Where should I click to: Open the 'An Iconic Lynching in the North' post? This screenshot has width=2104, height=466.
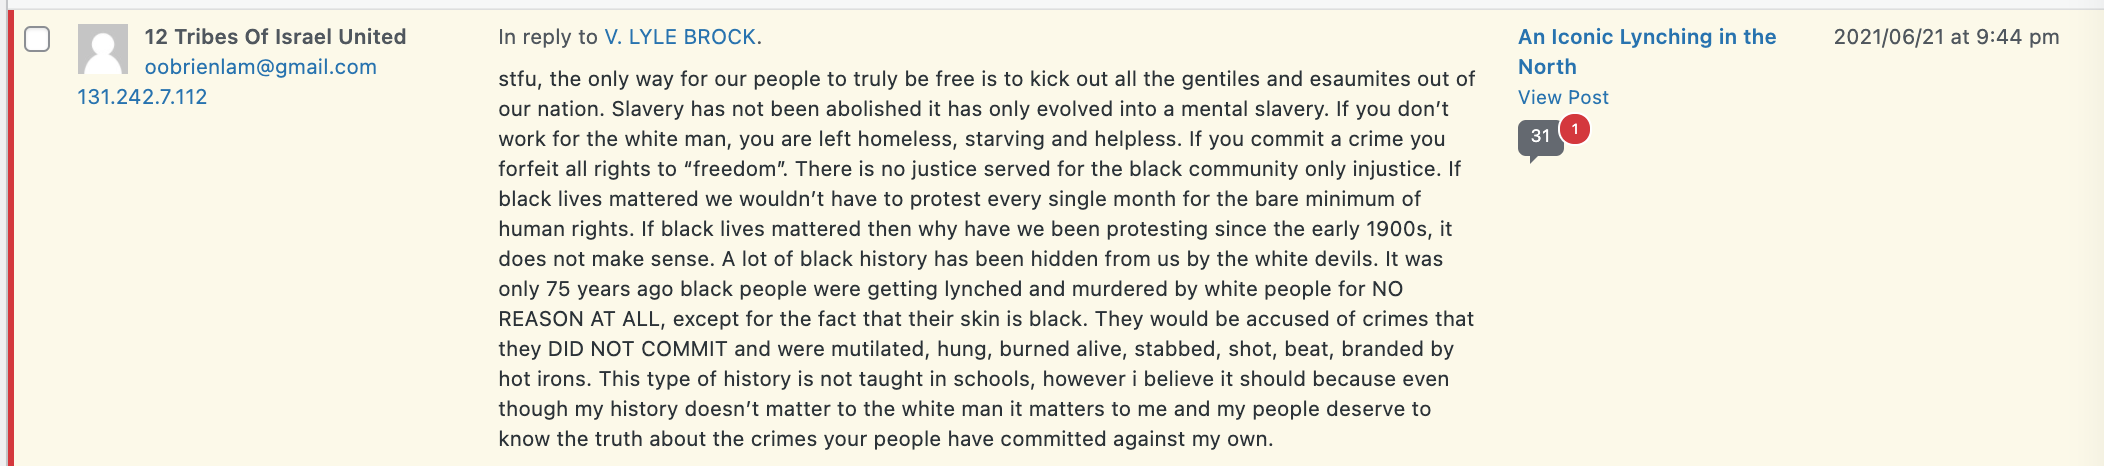tap(1647, 52)
